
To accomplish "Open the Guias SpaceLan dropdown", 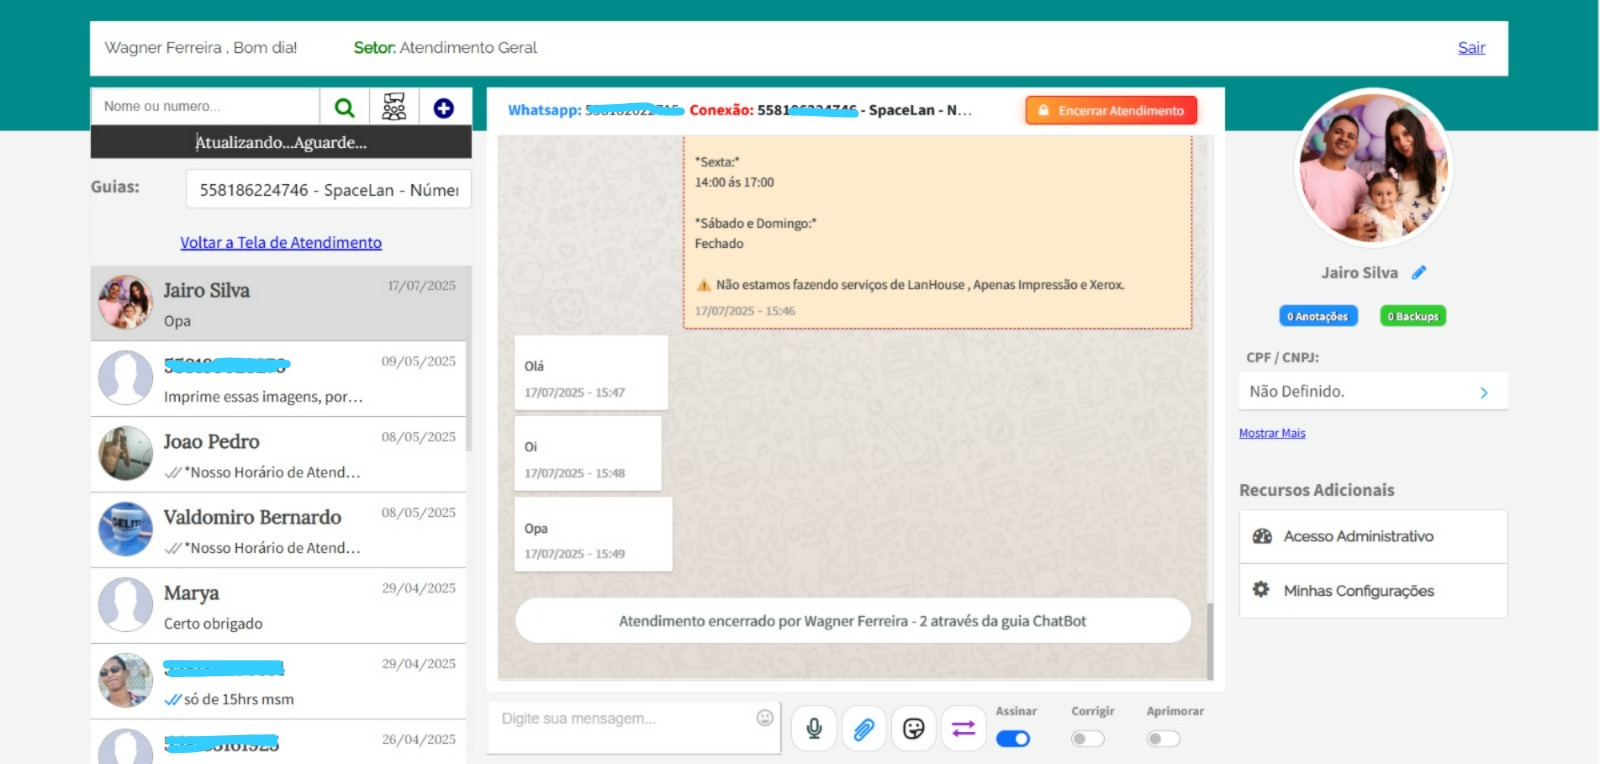I will coord(328,190).
